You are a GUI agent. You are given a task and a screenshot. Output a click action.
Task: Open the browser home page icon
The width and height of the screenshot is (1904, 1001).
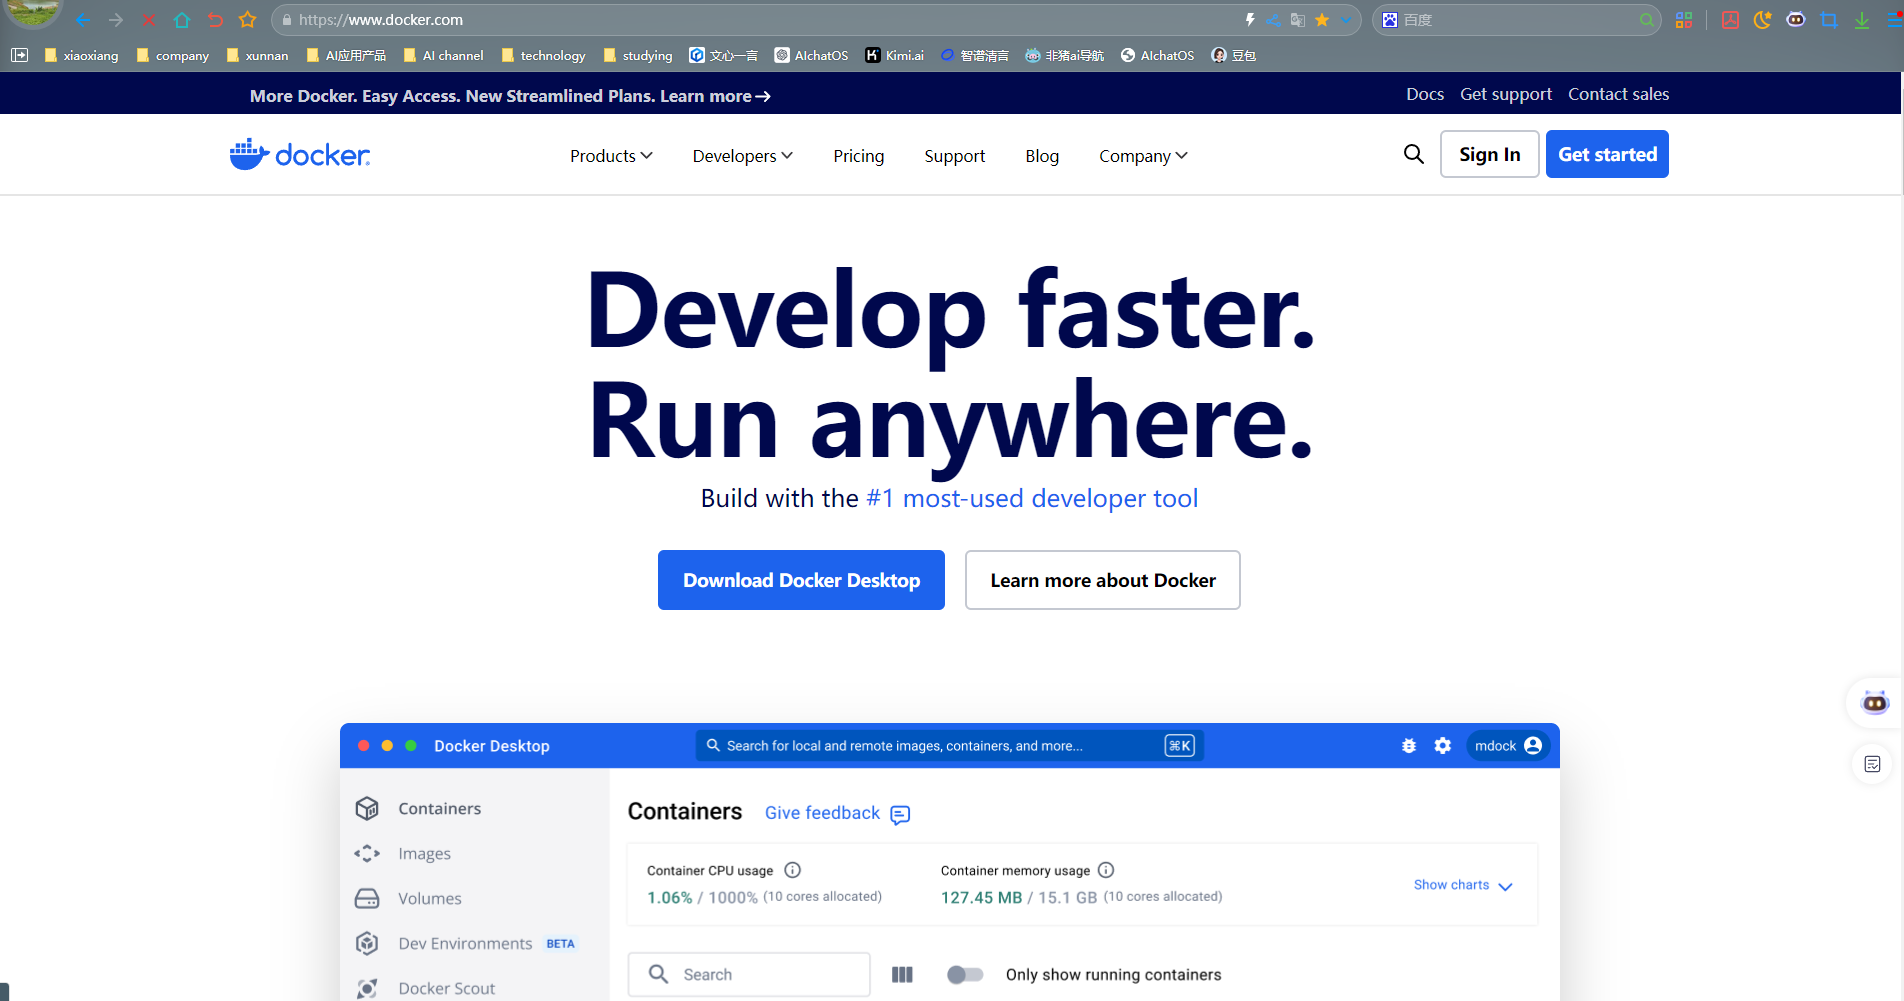tap(182, 20)
